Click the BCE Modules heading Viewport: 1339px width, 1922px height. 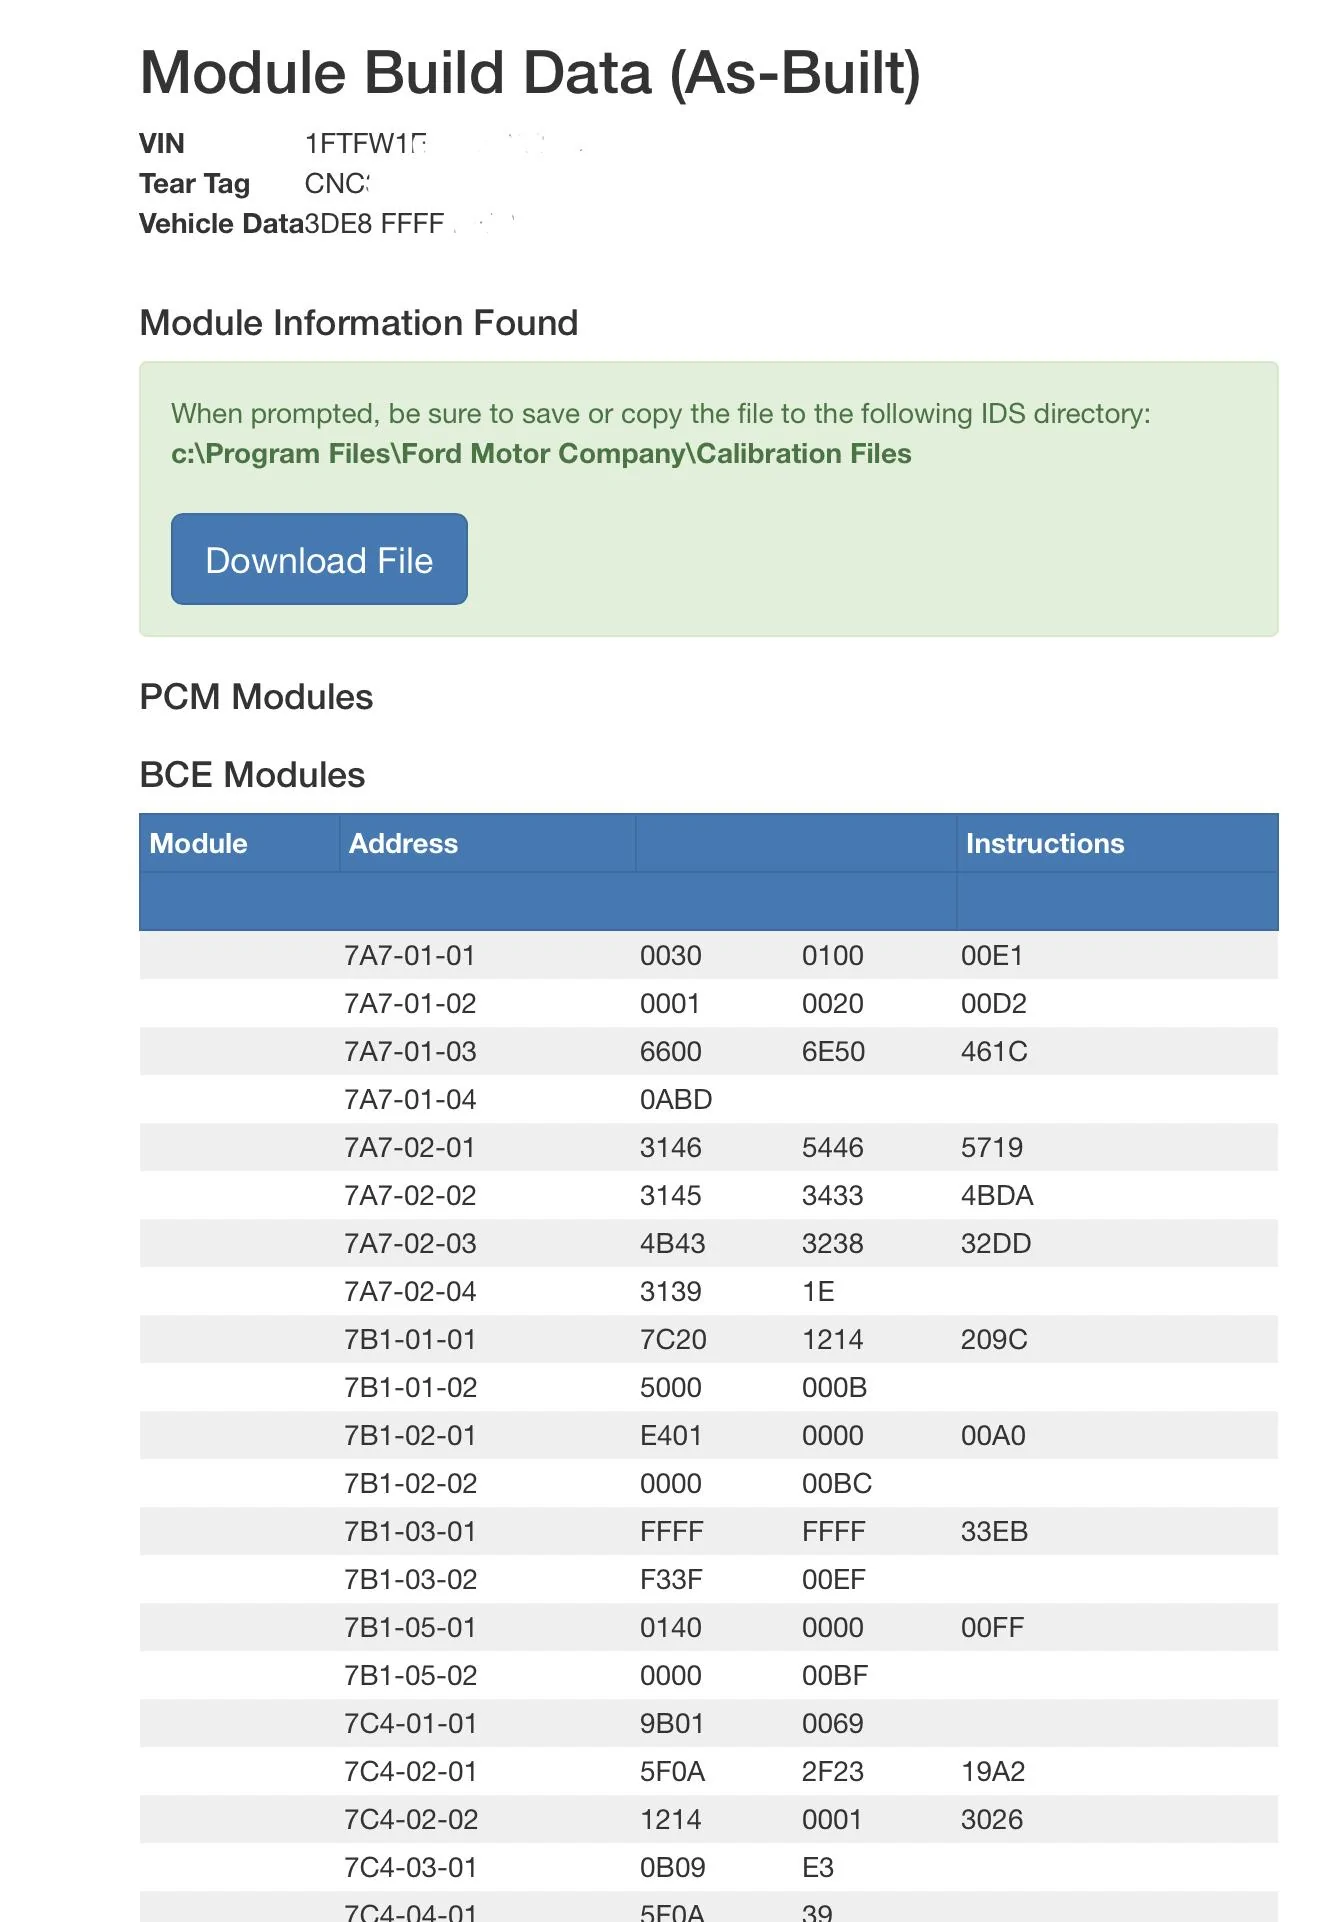tap(251, 775)
